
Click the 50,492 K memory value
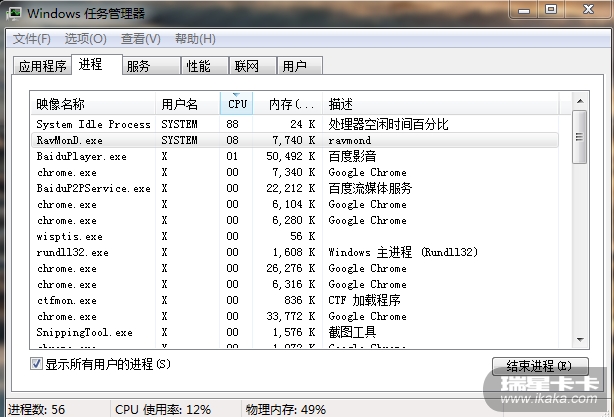tap(291, 156)
